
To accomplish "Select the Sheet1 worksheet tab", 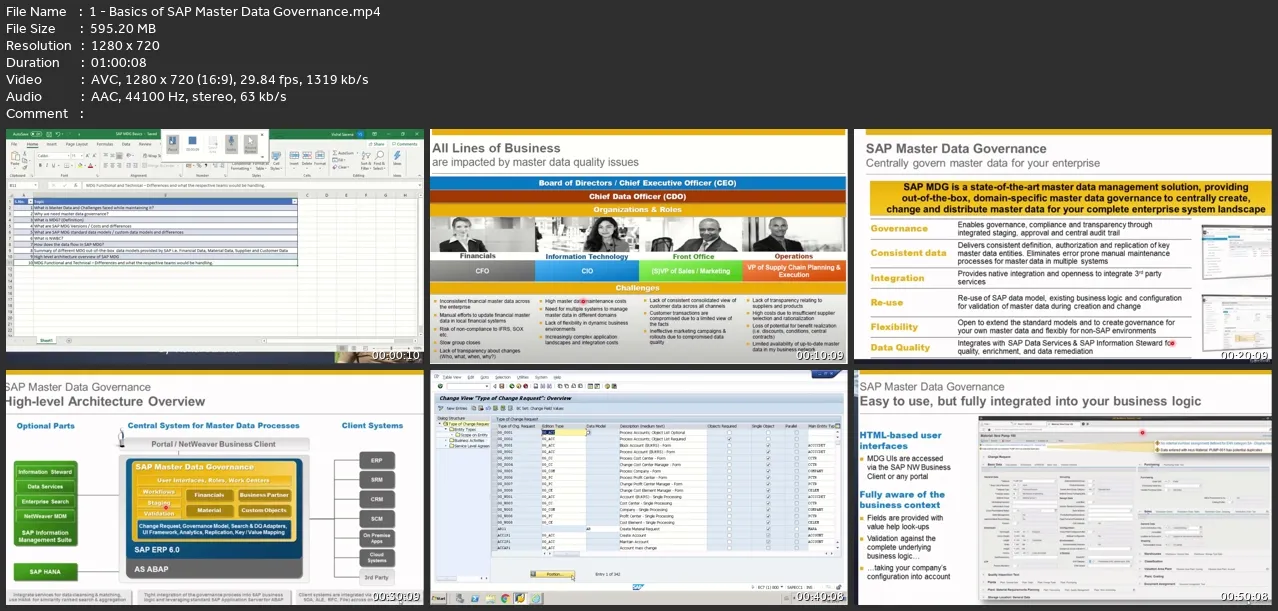I will [46, 340].
